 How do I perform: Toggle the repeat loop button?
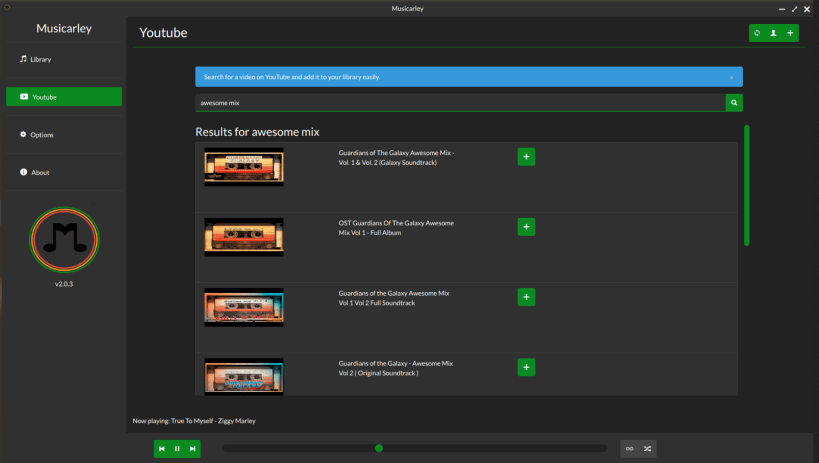coord(629,448)
